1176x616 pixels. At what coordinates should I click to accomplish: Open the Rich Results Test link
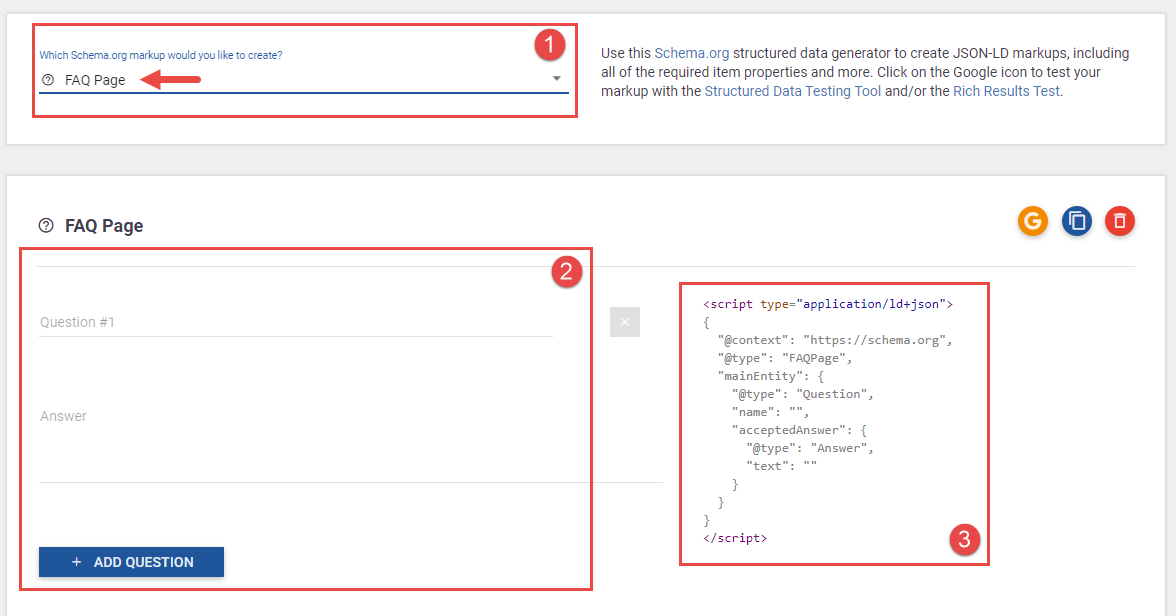pyautogui.click(x=1005, y=90)
